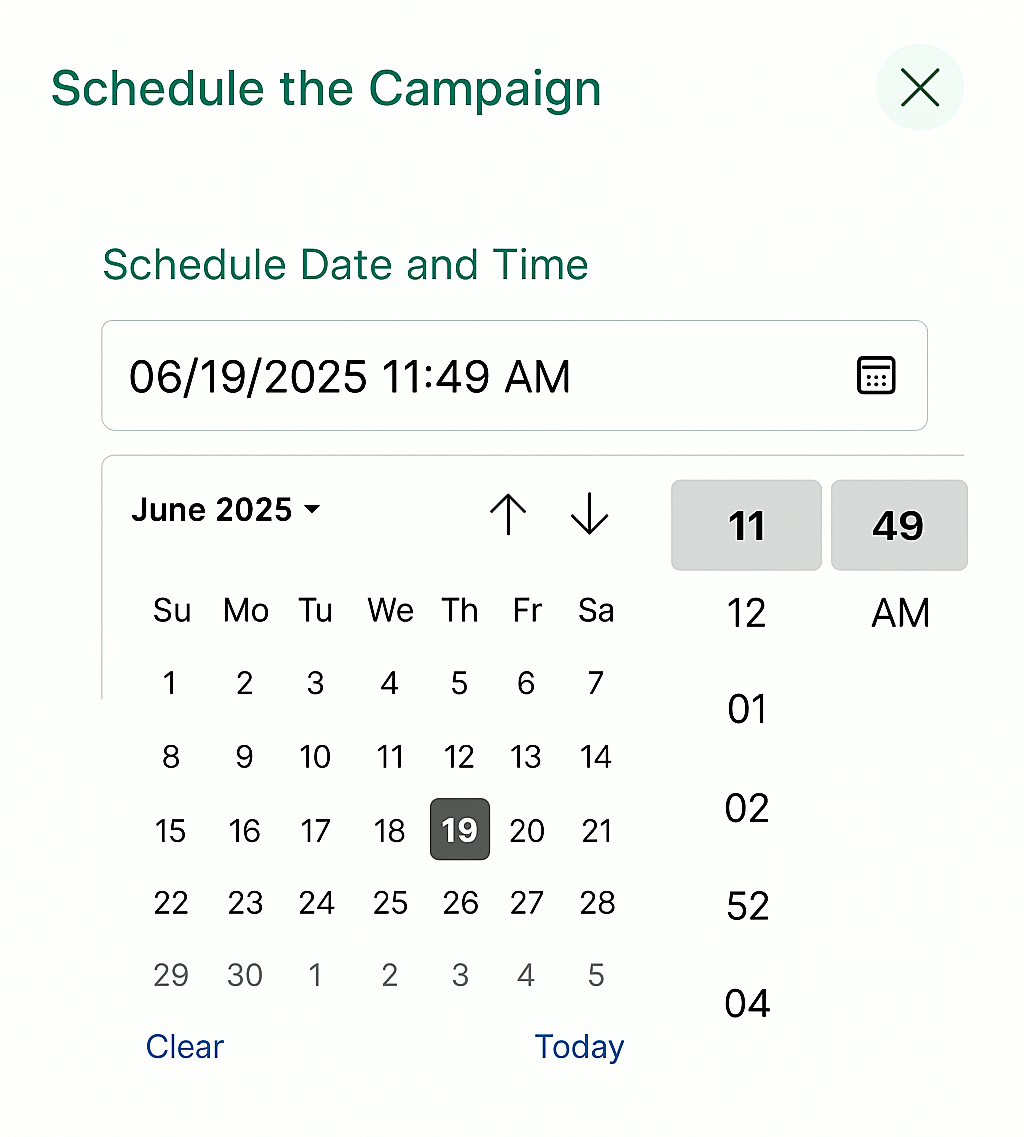Select hour 04 in hour list
This screenshot has height=1137, width=1024.
[747, 1004]
